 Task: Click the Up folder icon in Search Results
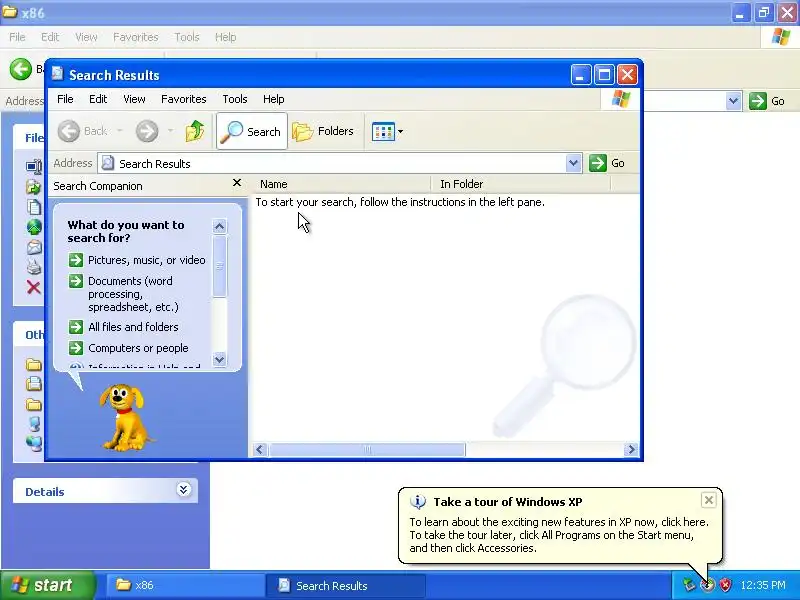coord(195,132)
